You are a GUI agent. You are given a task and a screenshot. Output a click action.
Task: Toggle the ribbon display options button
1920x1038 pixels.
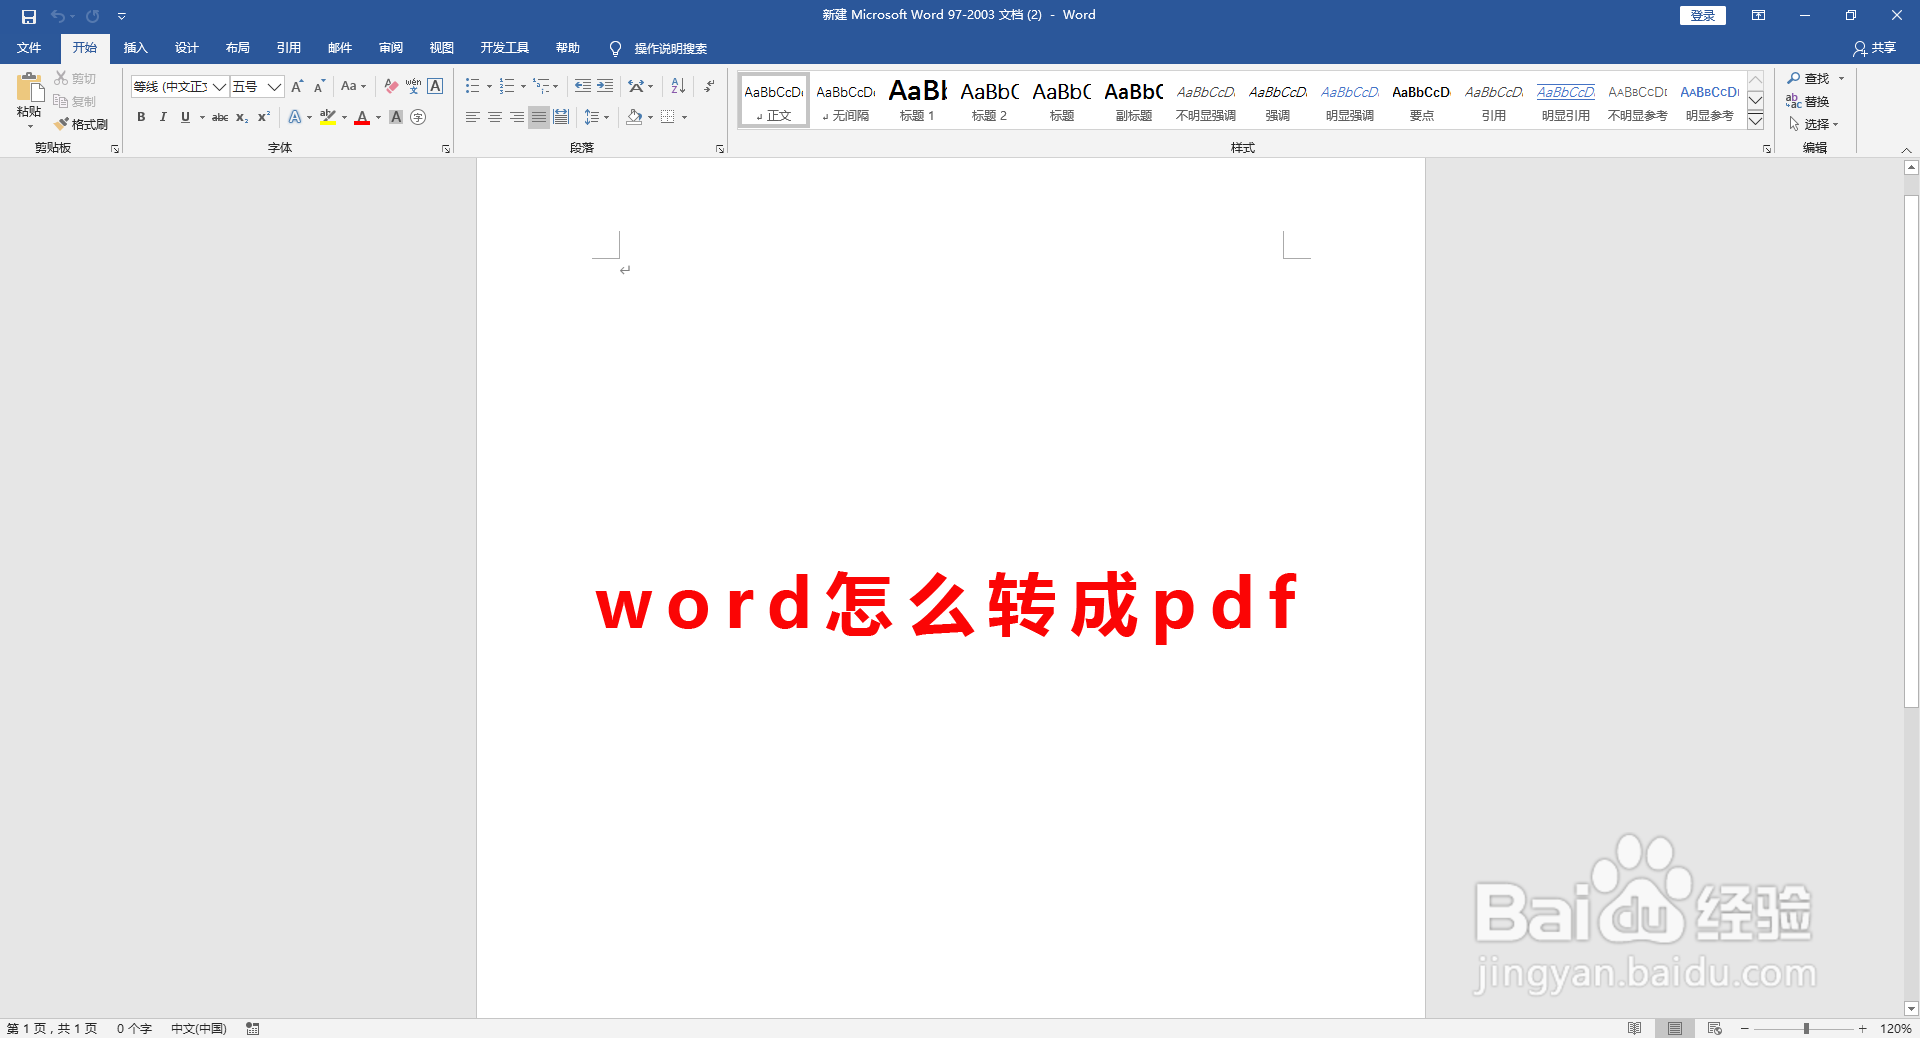[1758, 15]
